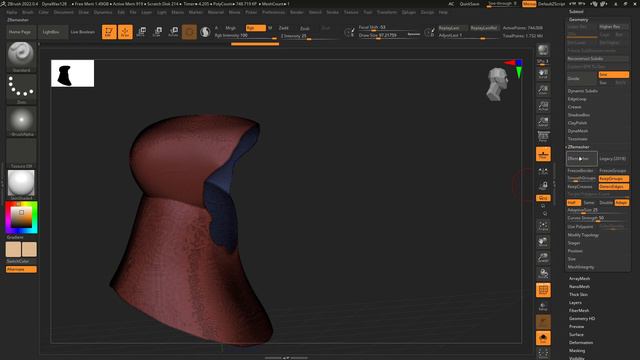Open the Transform menu
640x360 pixels.
[x=386, y=12]
